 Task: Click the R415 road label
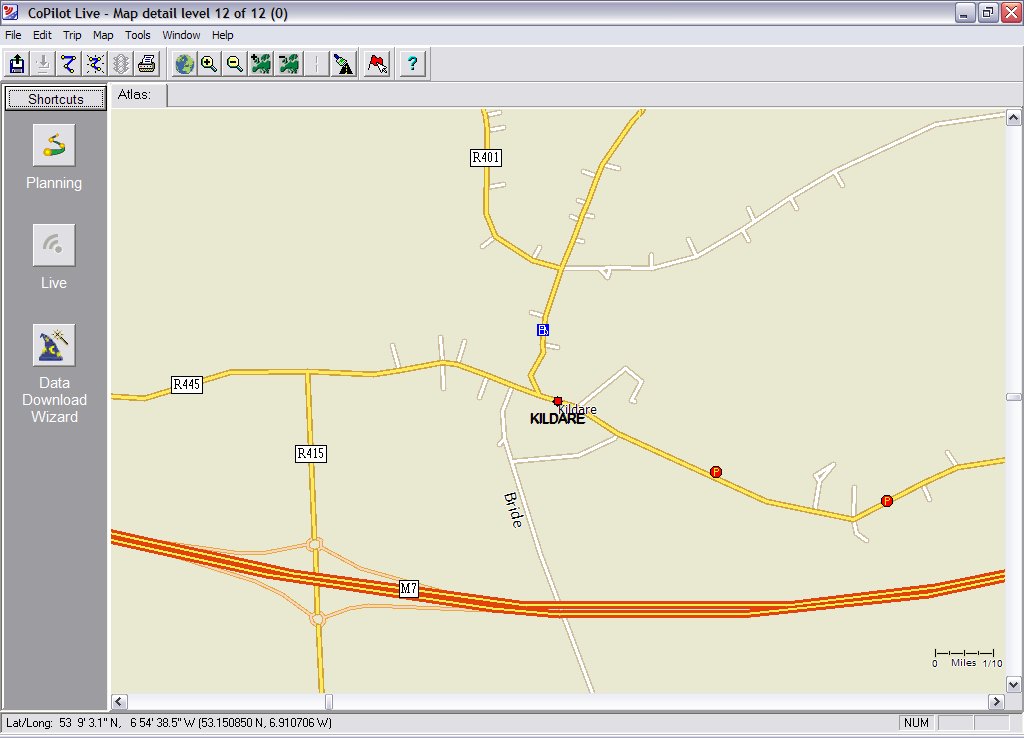[x=311, y=453]
